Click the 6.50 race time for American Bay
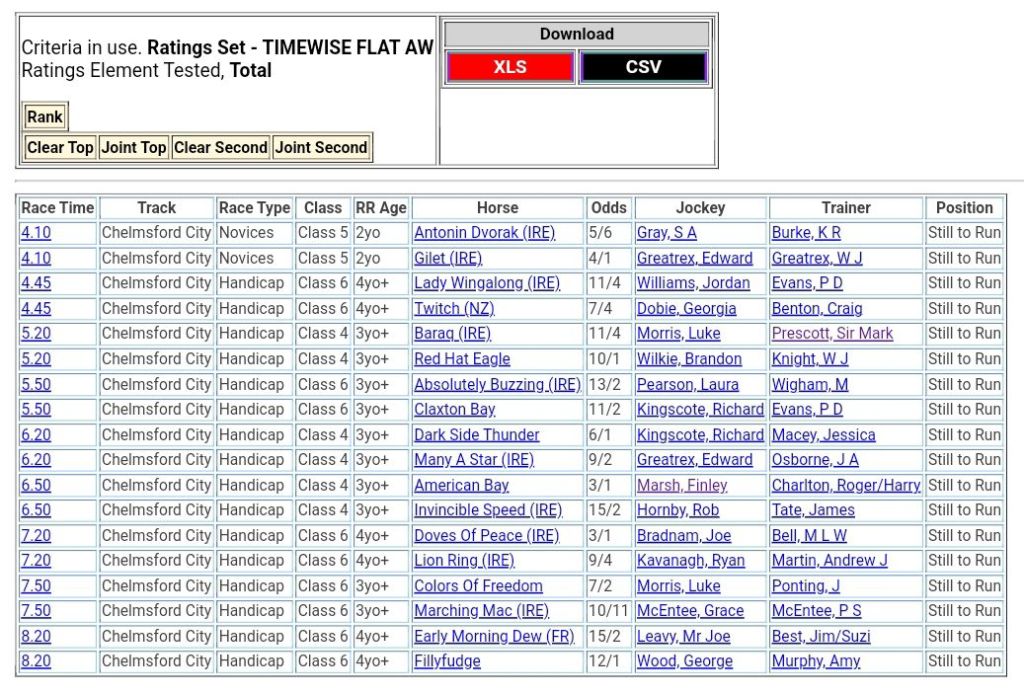Viewport: 1024px width, 695px height. 36,485
